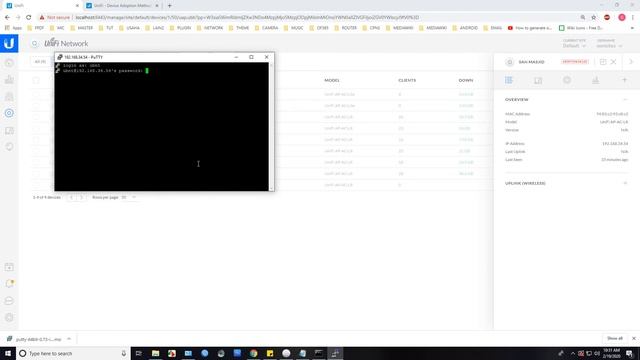Screen dimensions: 640x360
Task: Click Show all downloads
Action: pyautogui.click(x=615, y=338)
